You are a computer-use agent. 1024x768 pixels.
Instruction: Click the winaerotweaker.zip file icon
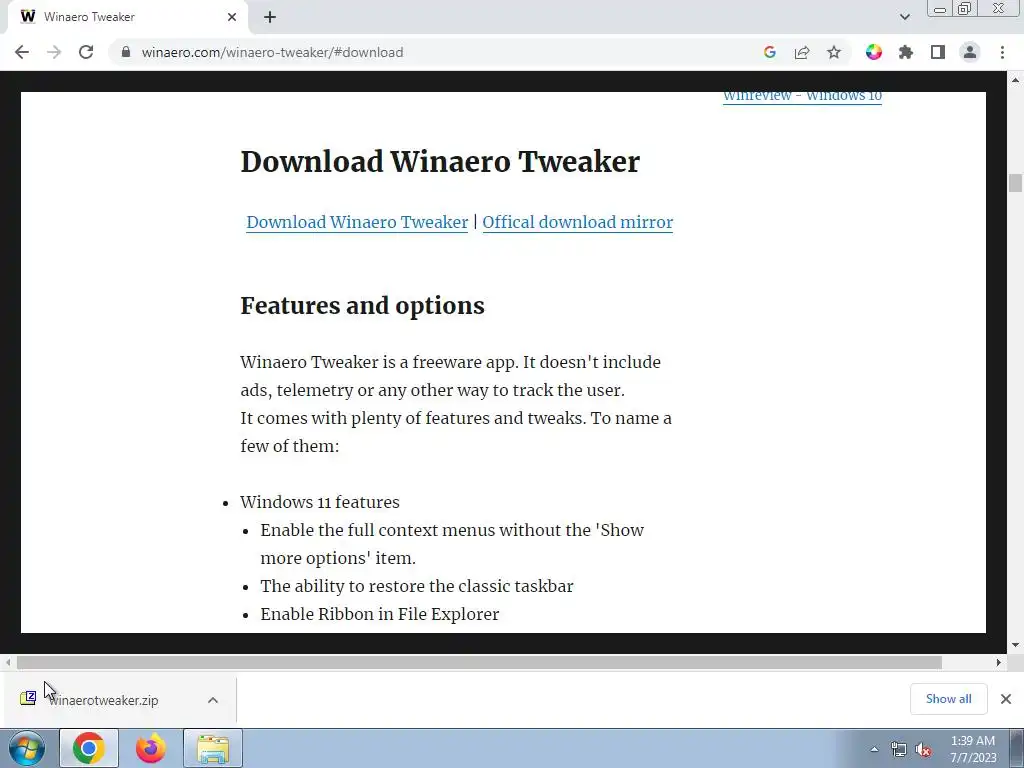coord(28,699)
